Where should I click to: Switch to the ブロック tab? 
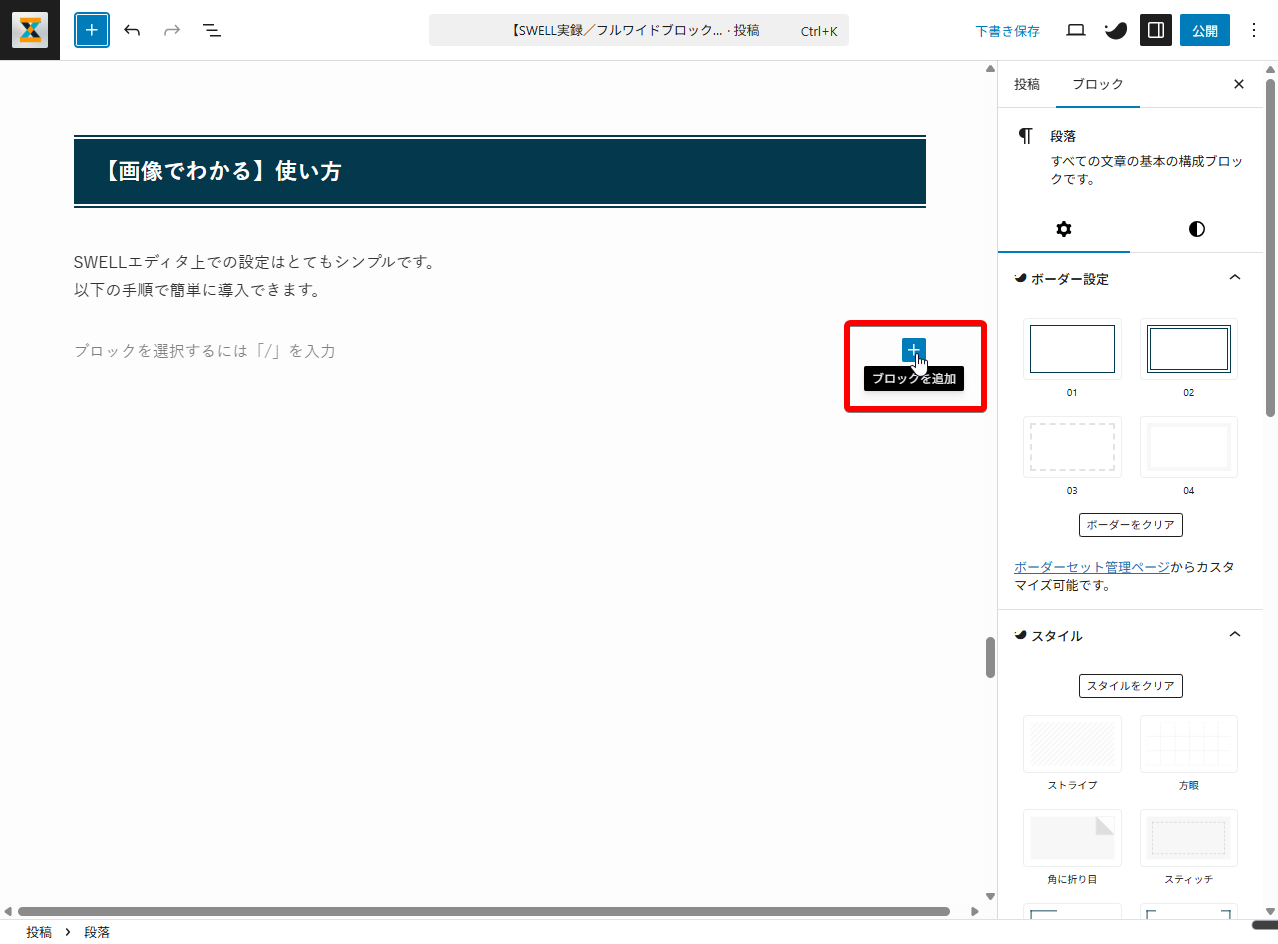coord(1097,85)
